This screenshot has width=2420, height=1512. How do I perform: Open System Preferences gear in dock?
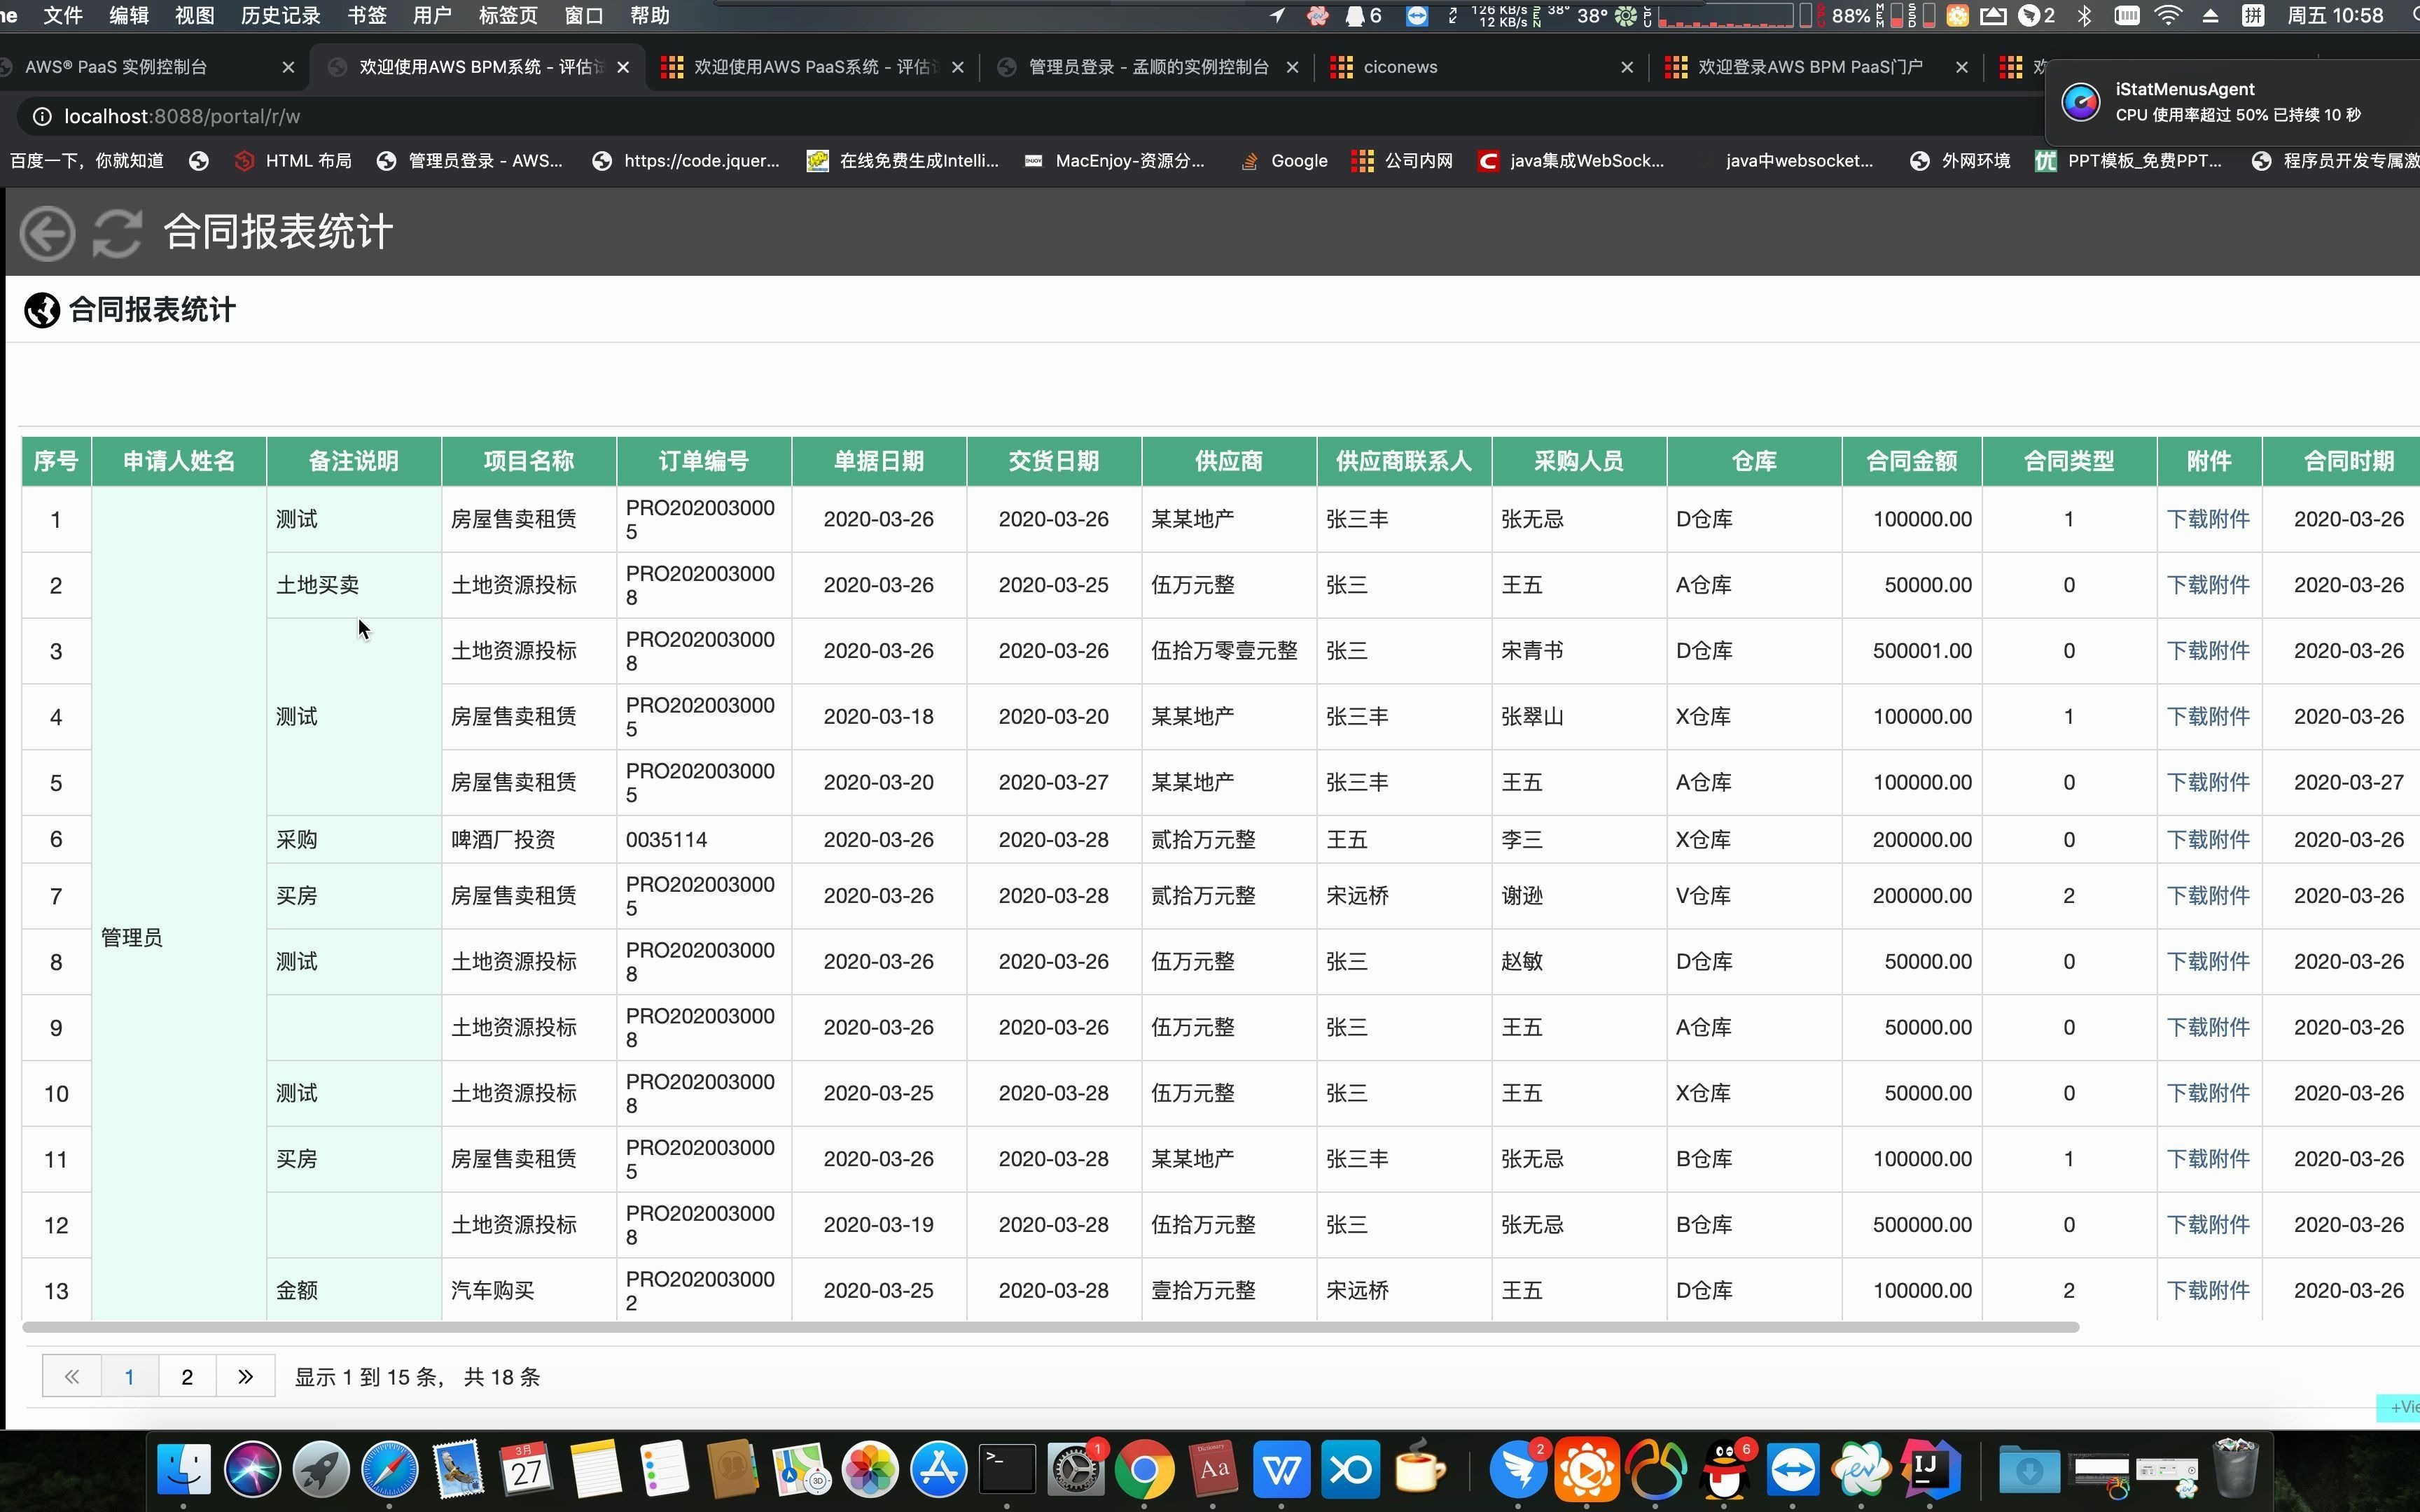pyautogui.click(x=1076, y=1469)
